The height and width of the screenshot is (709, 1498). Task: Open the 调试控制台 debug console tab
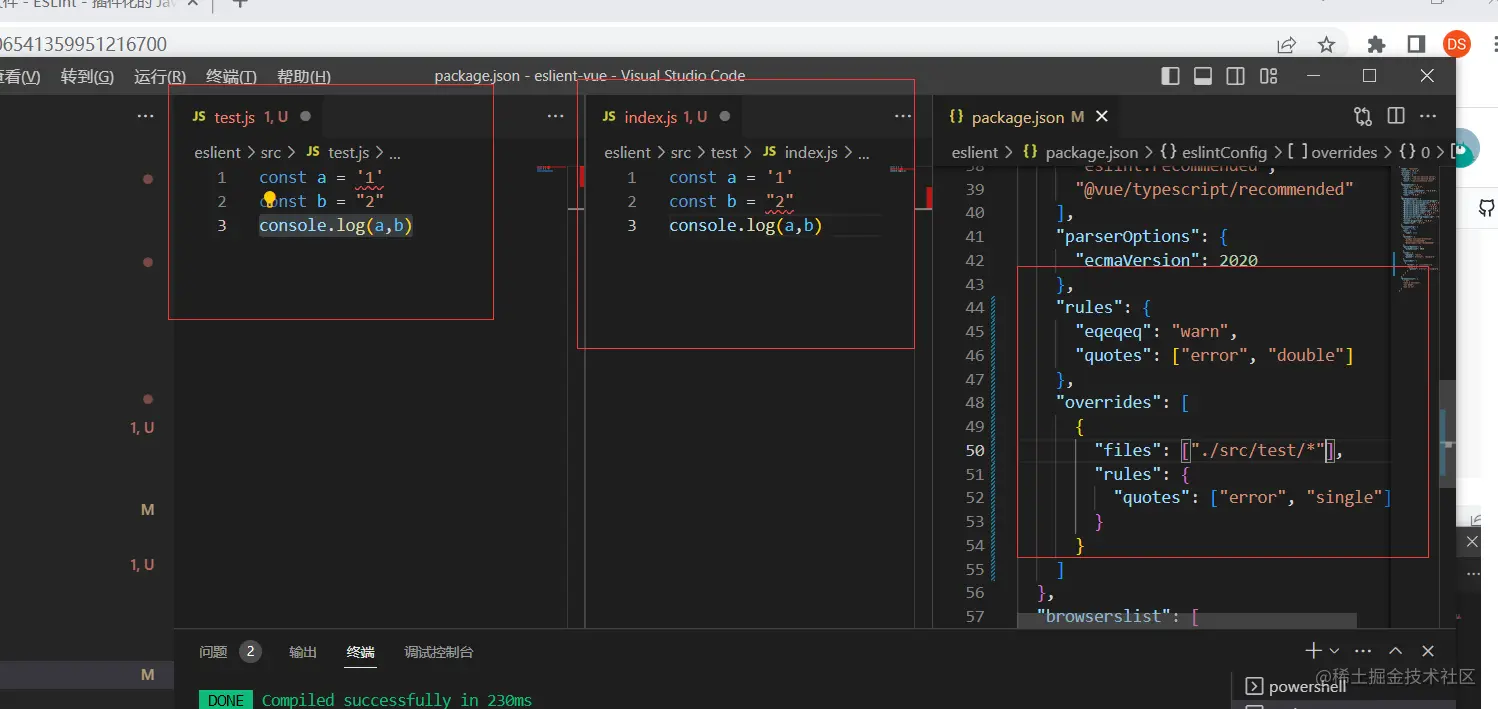439,652
